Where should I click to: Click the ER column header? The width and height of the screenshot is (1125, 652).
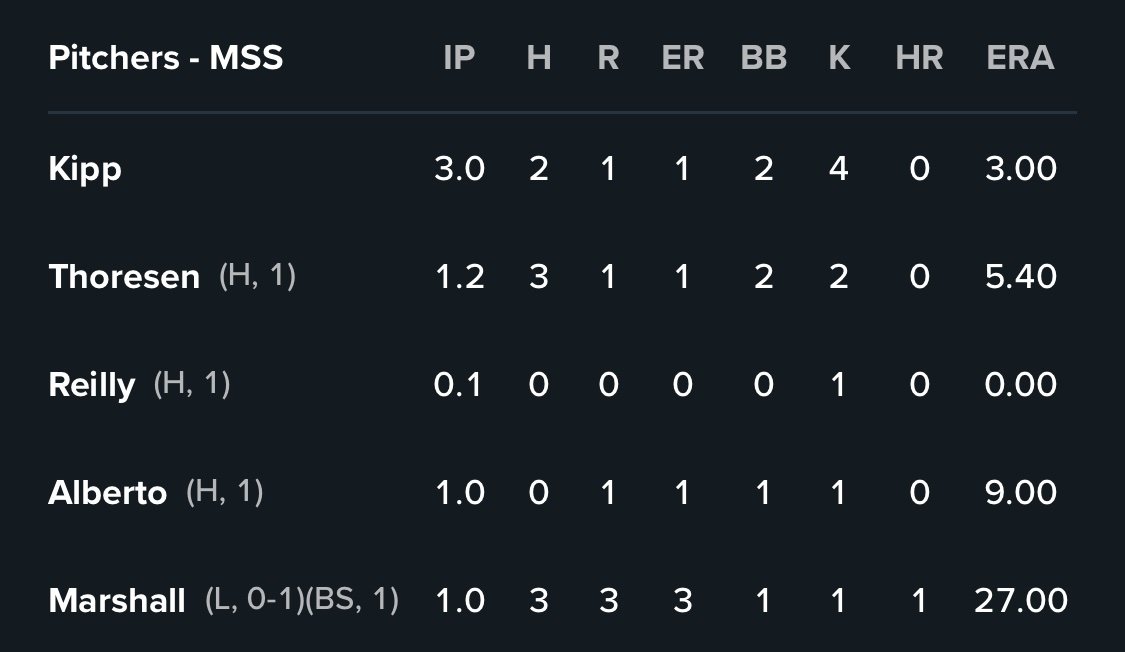tap(683, 58)
